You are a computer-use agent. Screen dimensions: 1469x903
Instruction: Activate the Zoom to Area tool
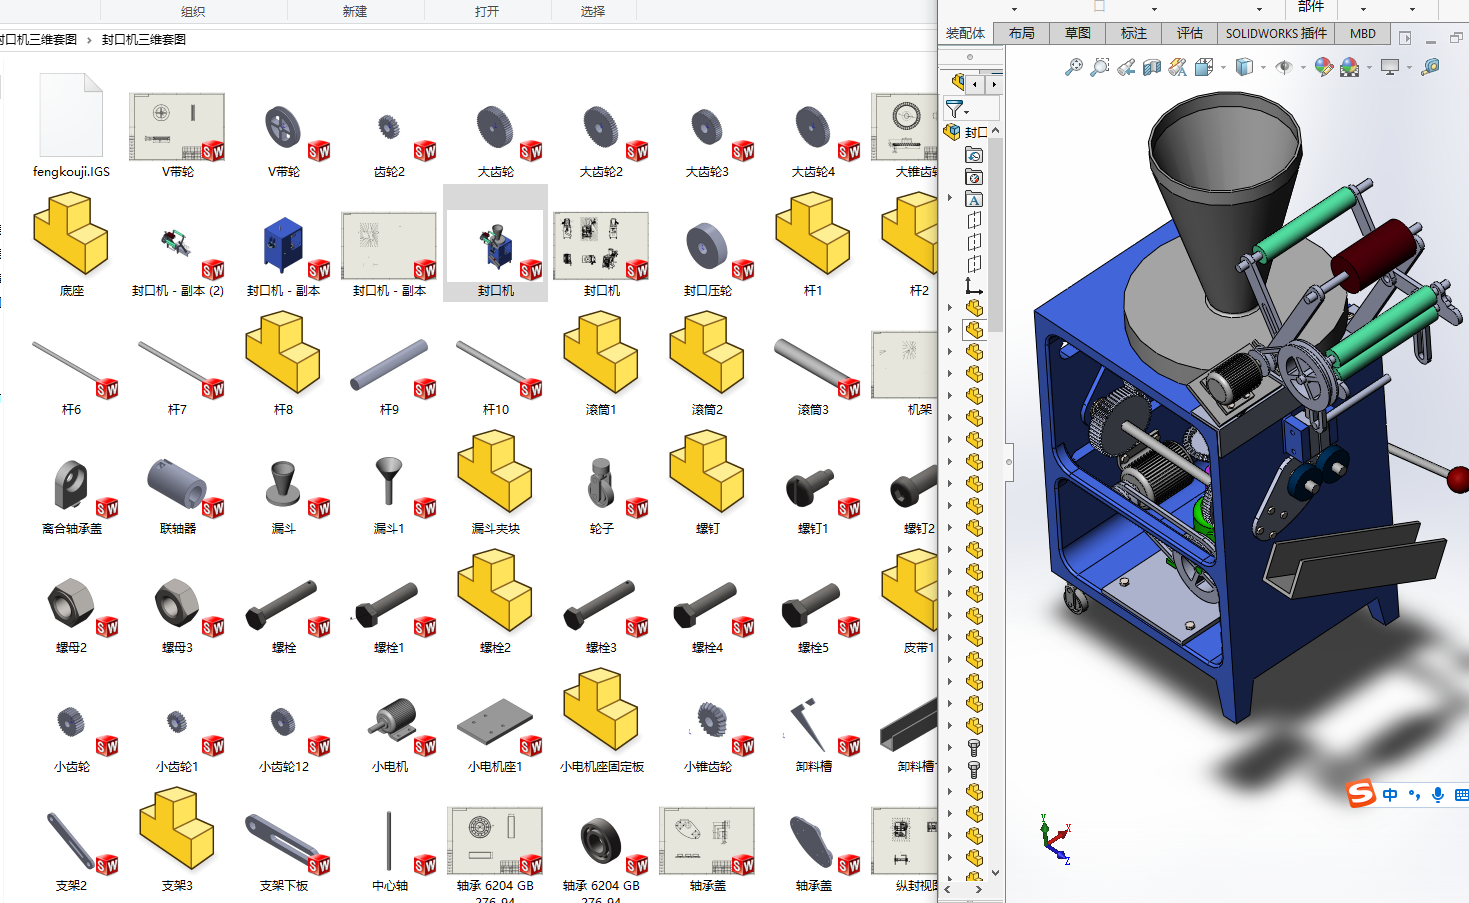click(x=1099, y=67)
